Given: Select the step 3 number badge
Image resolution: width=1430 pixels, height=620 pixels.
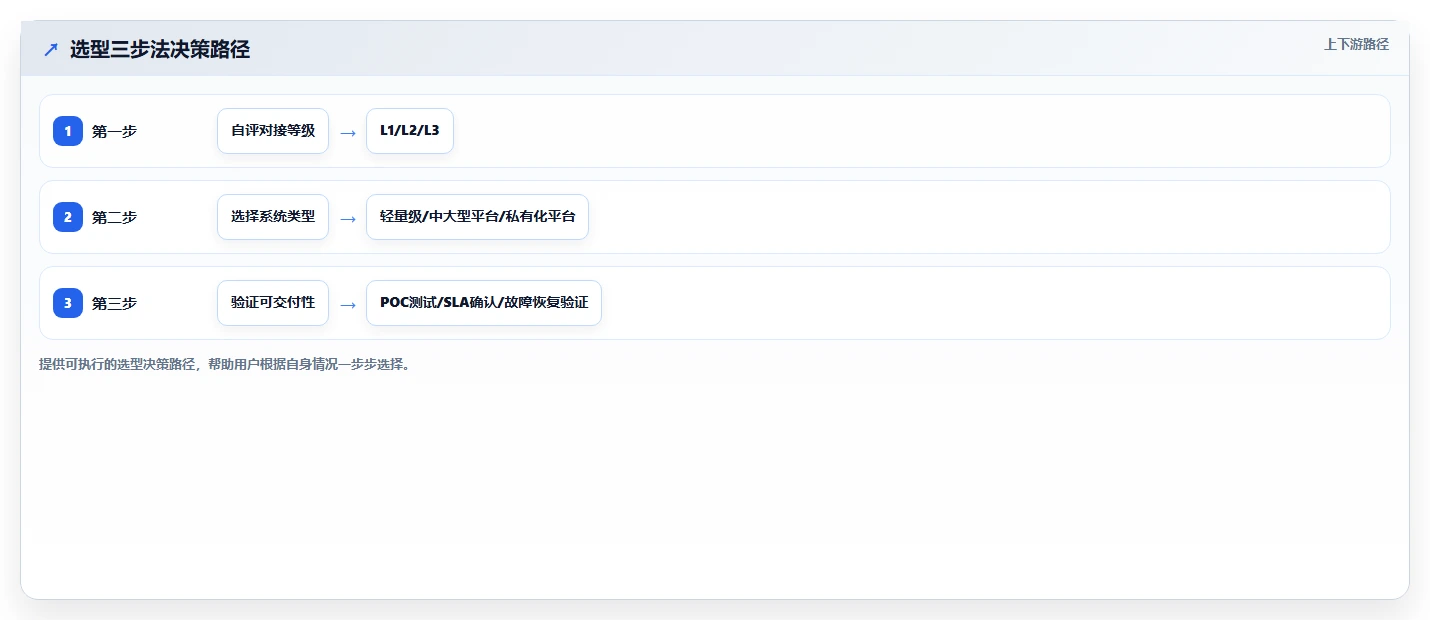Looking at the screenshot, I should coord(68,303).
